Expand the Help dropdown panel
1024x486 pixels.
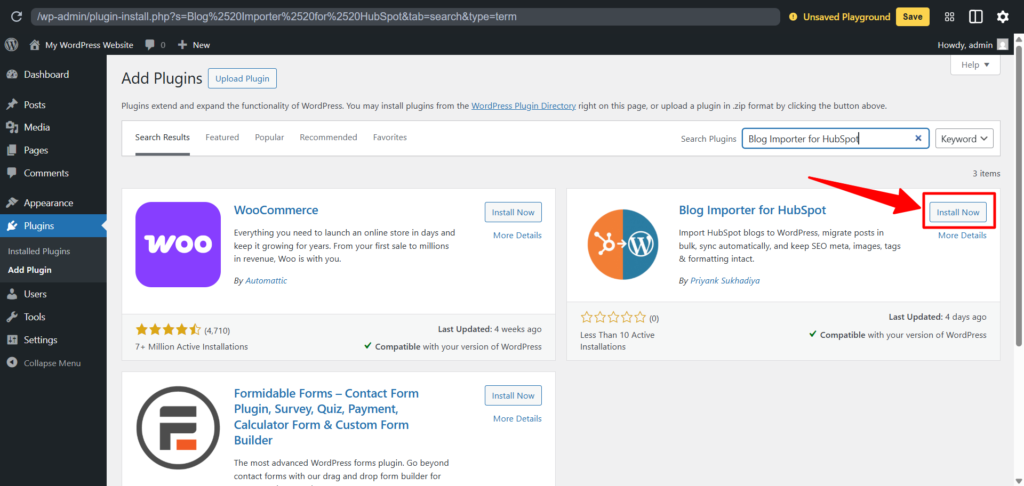[x=974, y=65]
